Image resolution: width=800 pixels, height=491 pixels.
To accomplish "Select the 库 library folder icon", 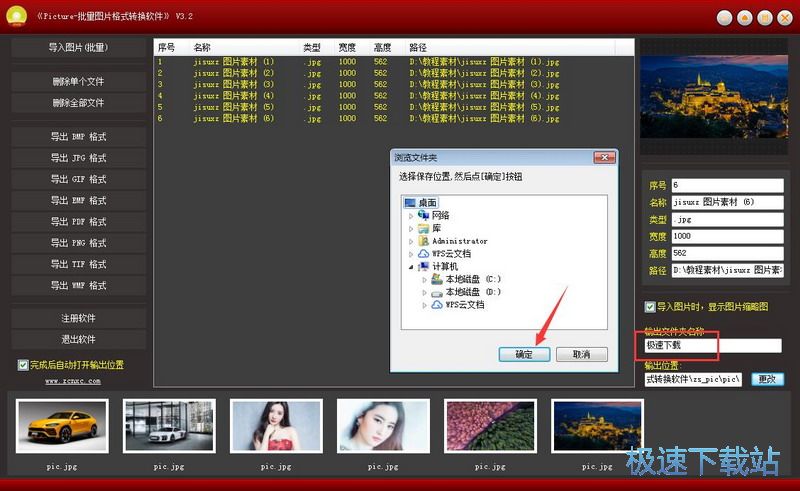I will click(423, 228).
